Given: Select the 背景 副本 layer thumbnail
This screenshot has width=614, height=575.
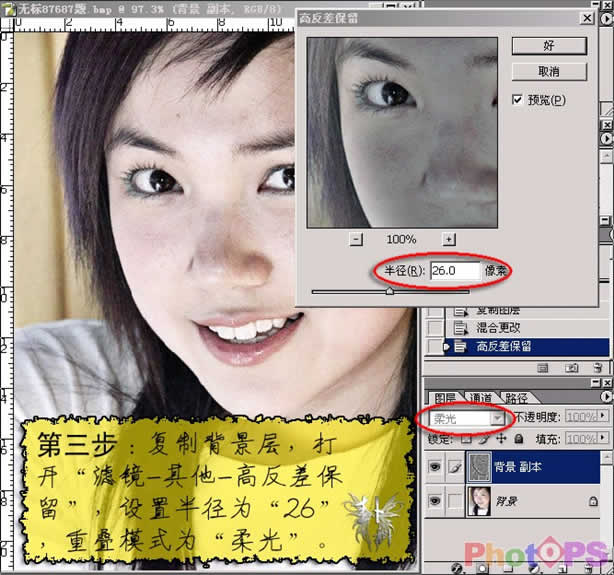Looking at the screenshot, I should point(479,467).
